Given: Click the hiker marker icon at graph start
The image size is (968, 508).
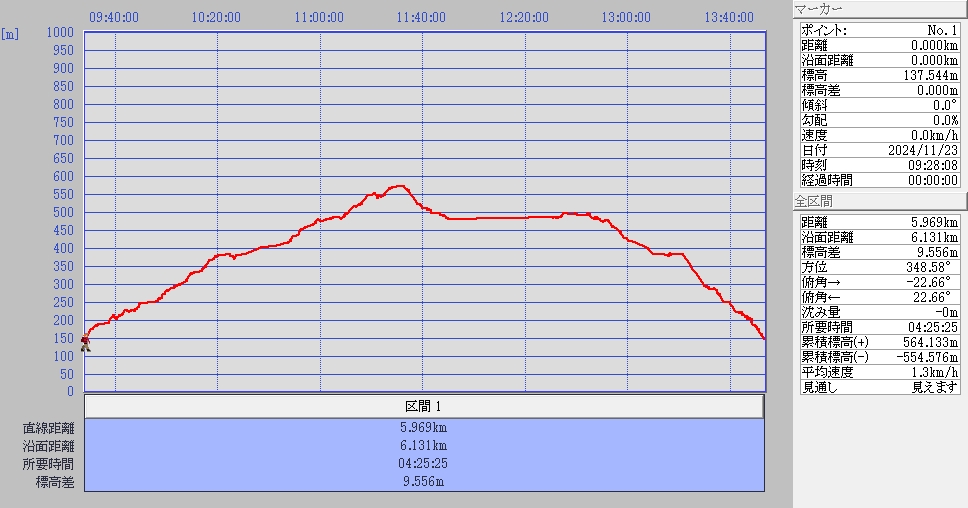Looking at the screenshot, I should (85, 343).
